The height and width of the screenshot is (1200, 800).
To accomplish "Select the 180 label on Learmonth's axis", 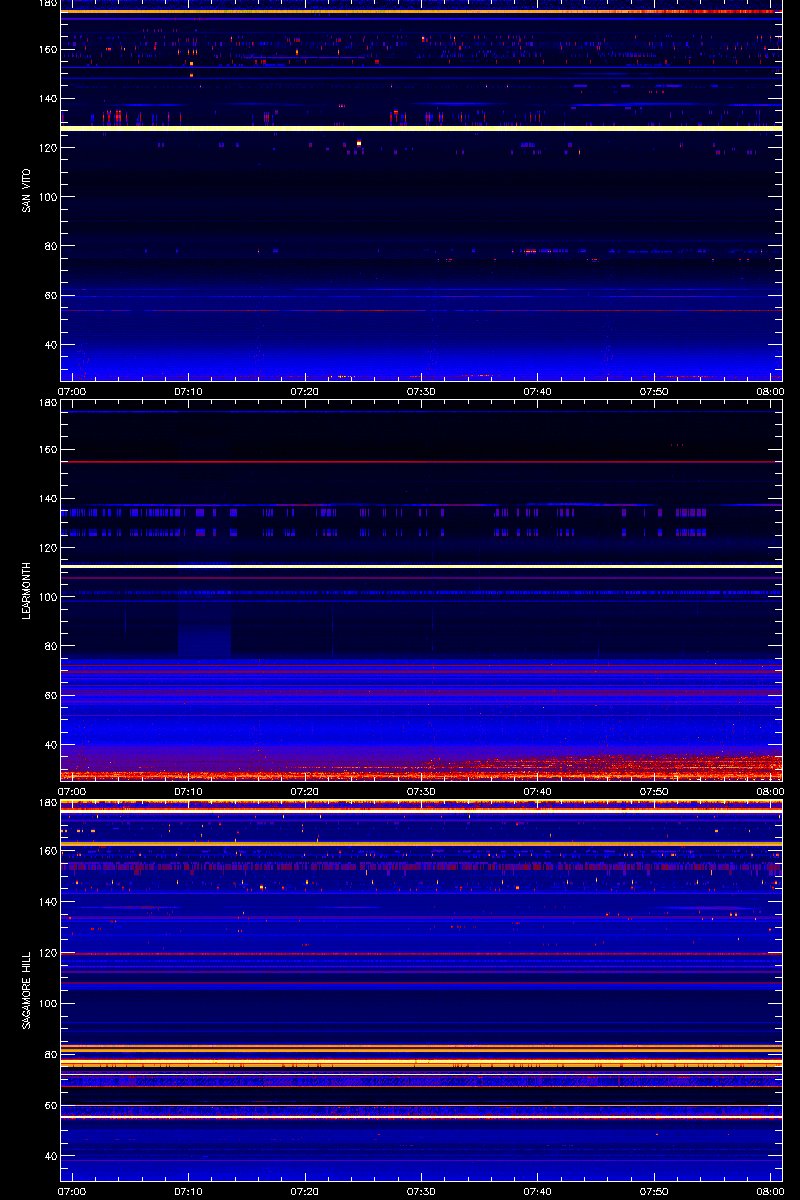I will pos(48,404).
